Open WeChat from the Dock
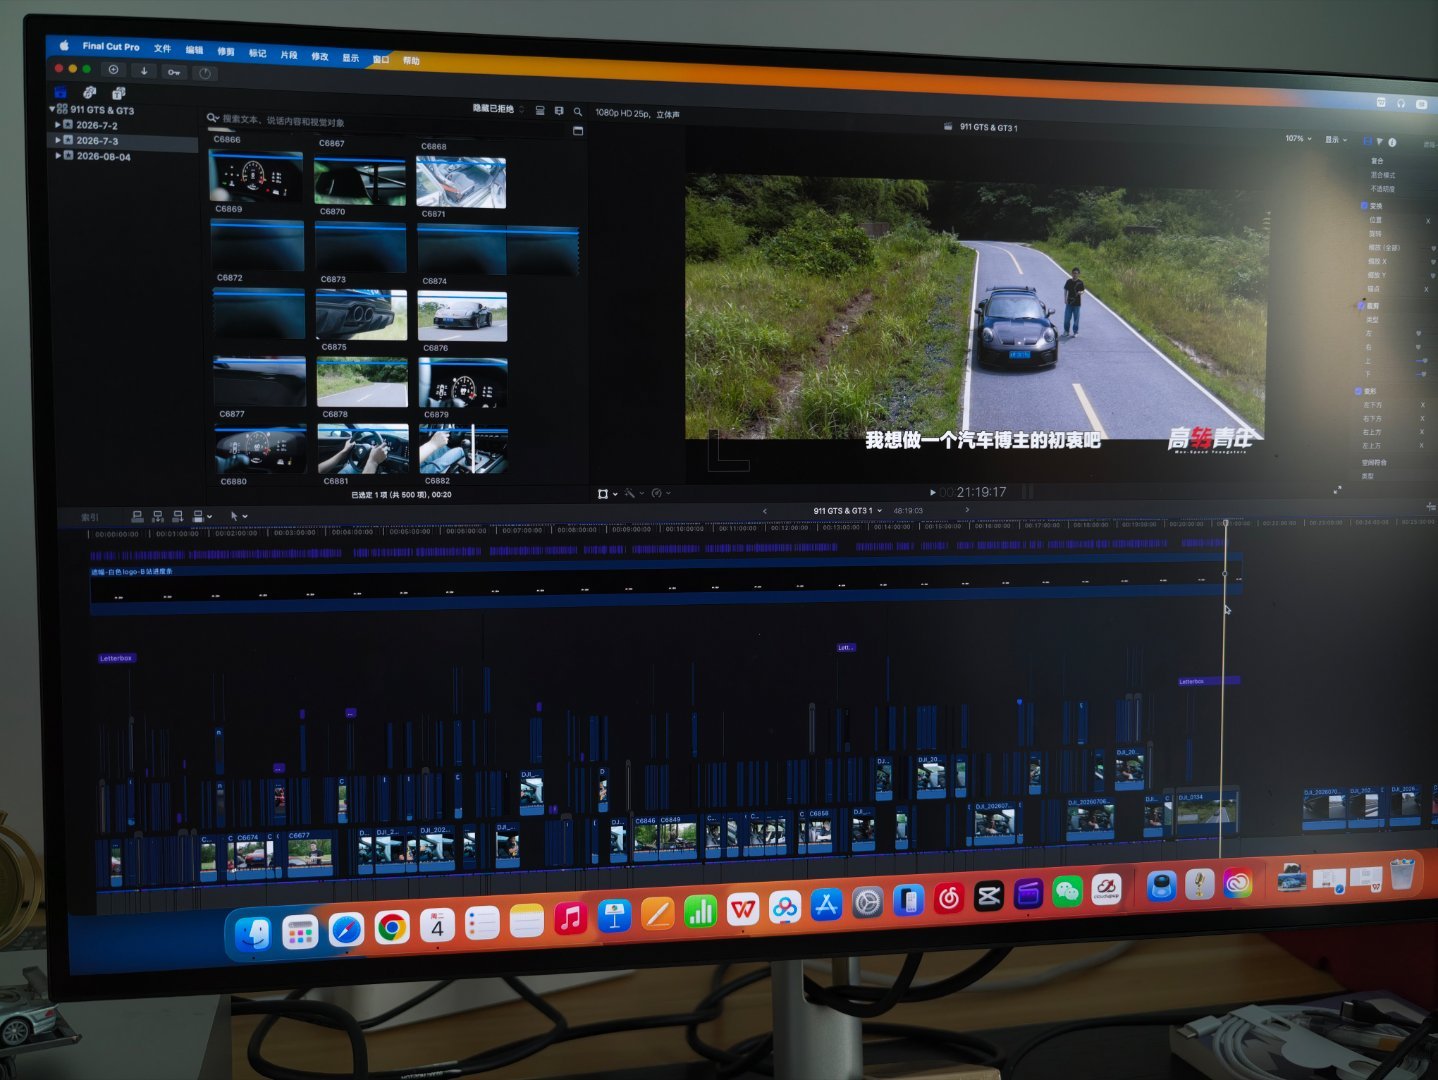The image size is (1438, 1080). coord(1068,890)
